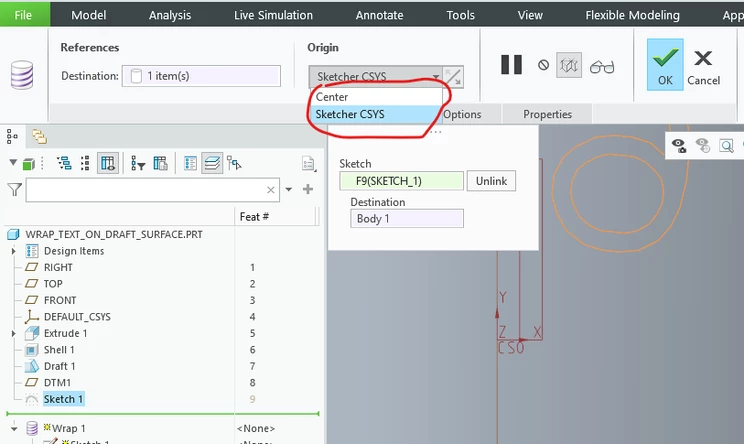Click the Collapse All tree icon

pyautogui.click(x=85, y=163)
